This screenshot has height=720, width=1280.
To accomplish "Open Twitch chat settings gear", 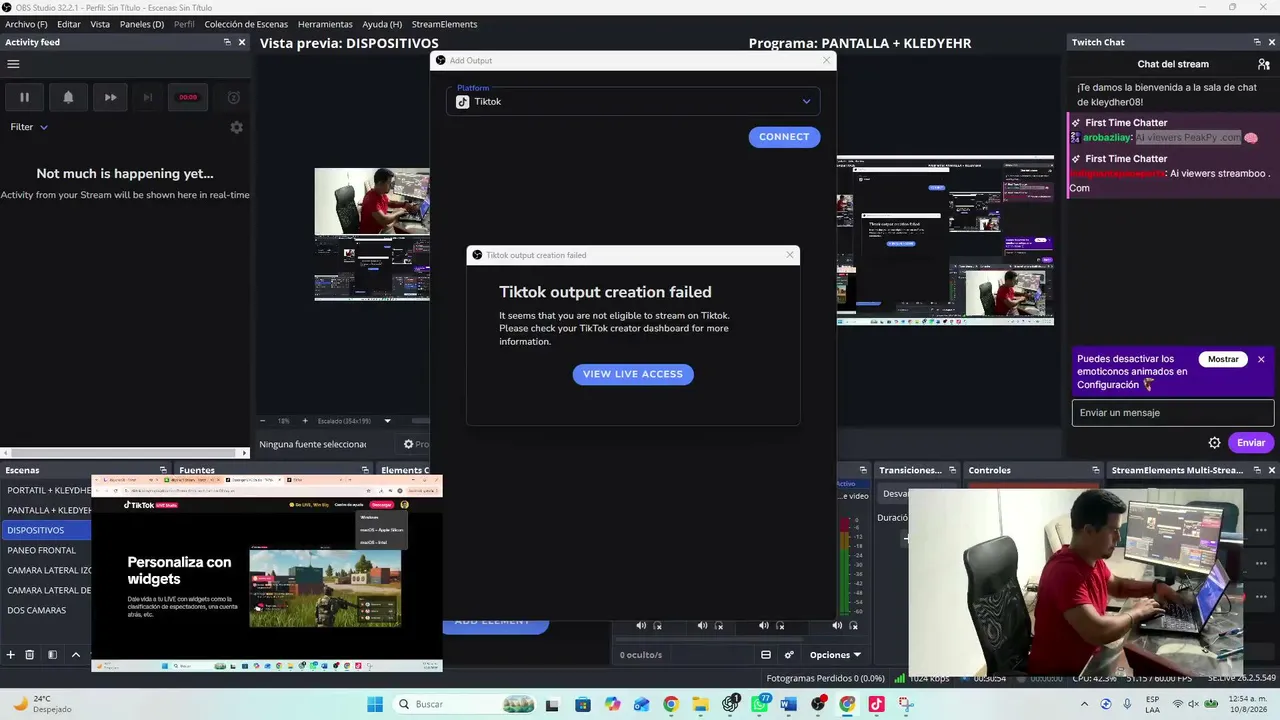I will 1214,443.
